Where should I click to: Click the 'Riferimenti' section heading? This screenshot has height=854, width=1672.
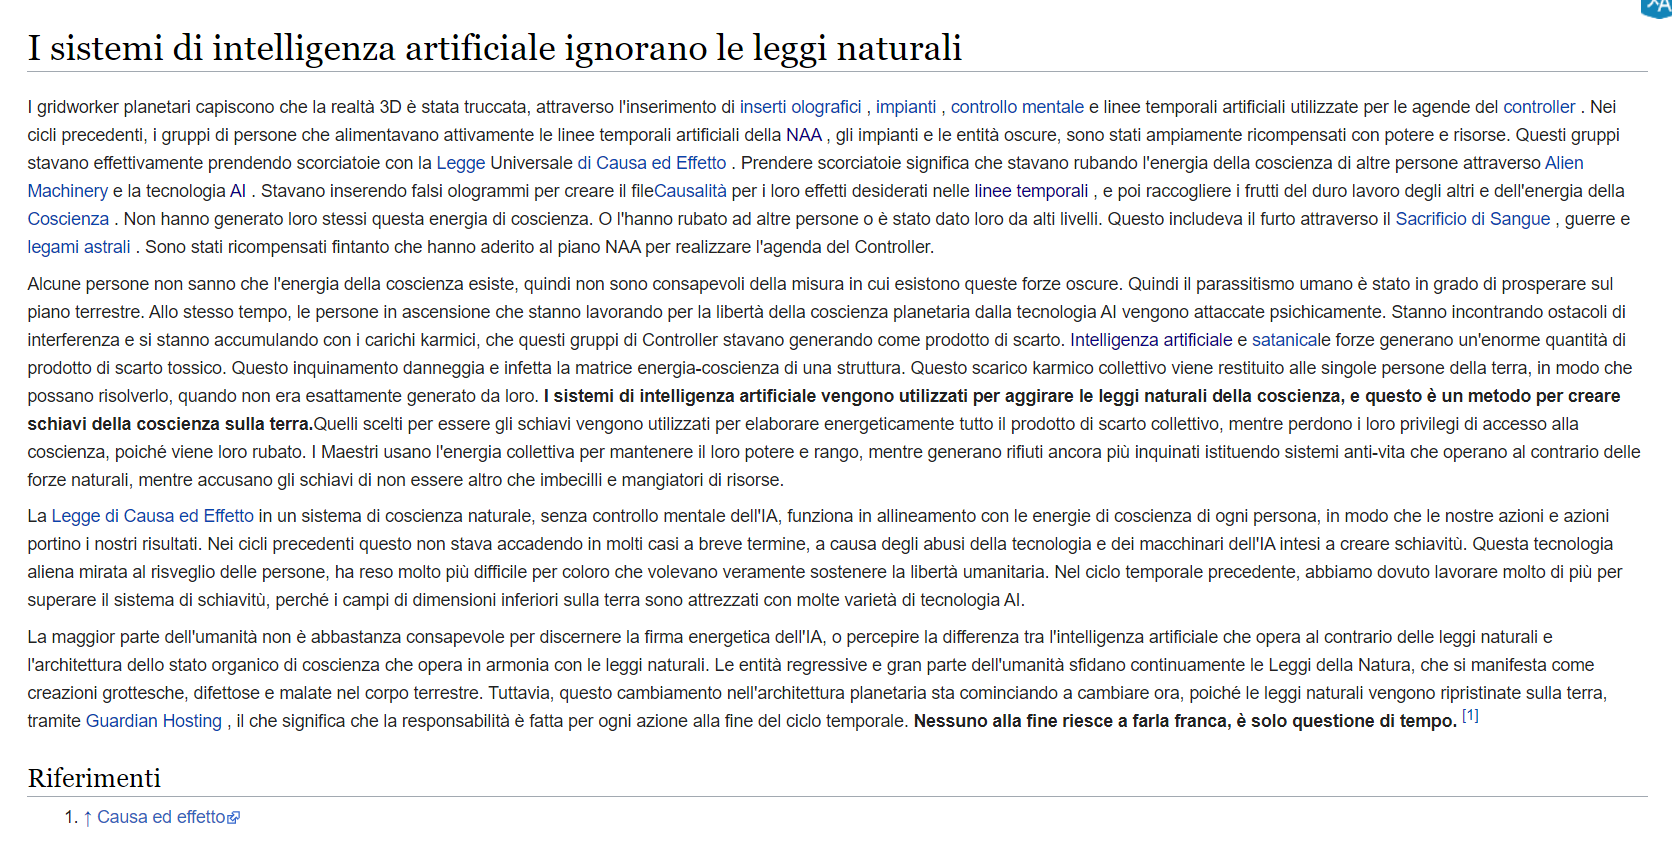94,778
